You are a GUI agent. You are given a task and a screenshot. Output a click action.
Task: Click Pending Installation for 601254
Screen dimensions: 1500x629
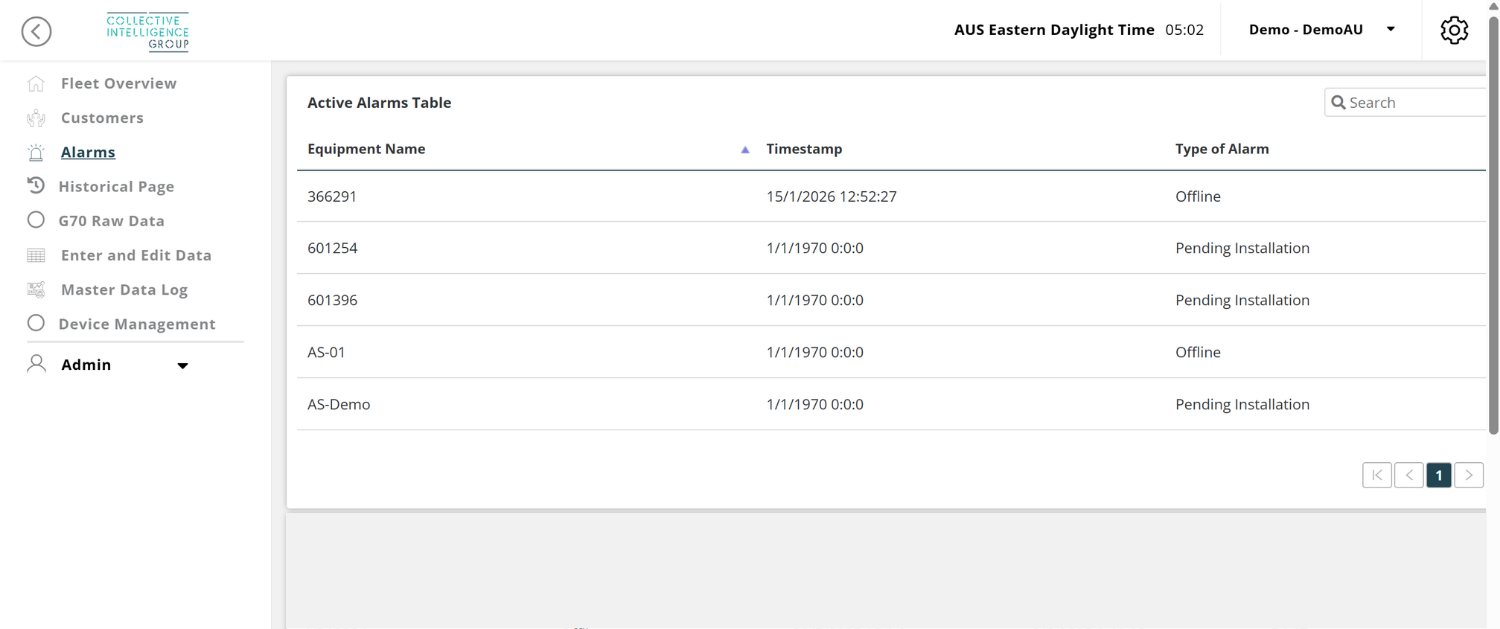click(1242, 248)
